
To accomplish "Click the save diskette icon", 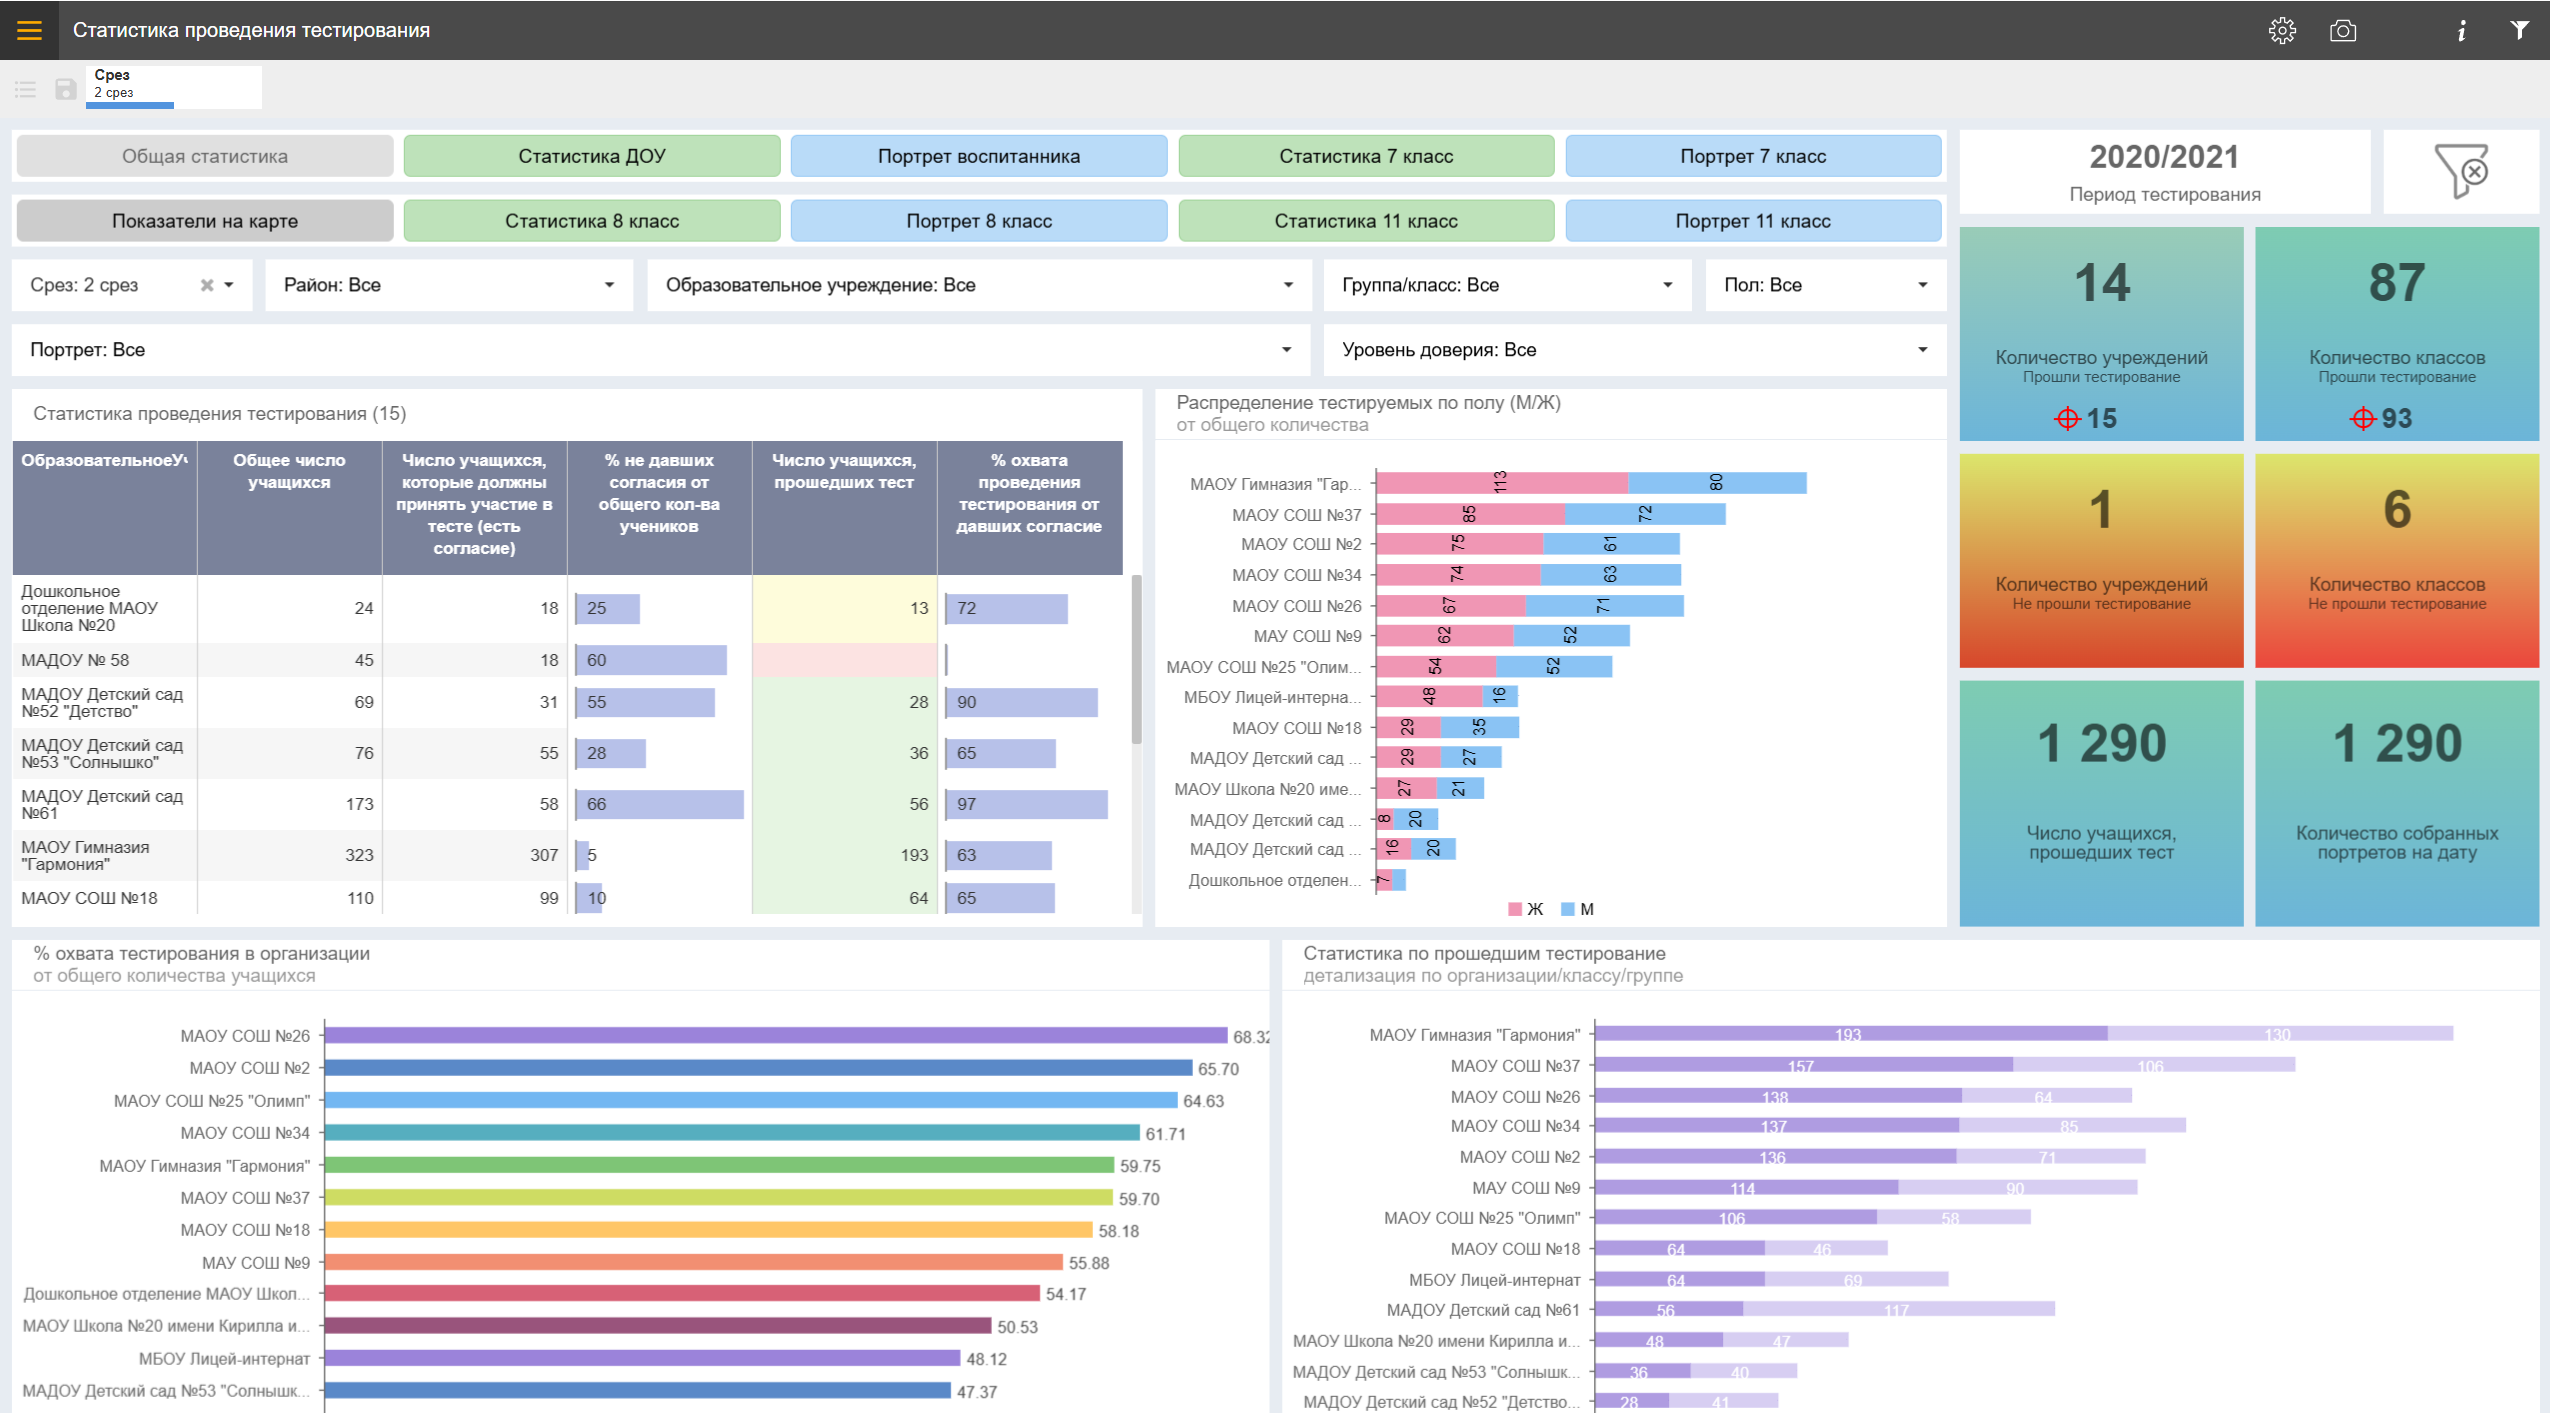I will tap(65, 90).
